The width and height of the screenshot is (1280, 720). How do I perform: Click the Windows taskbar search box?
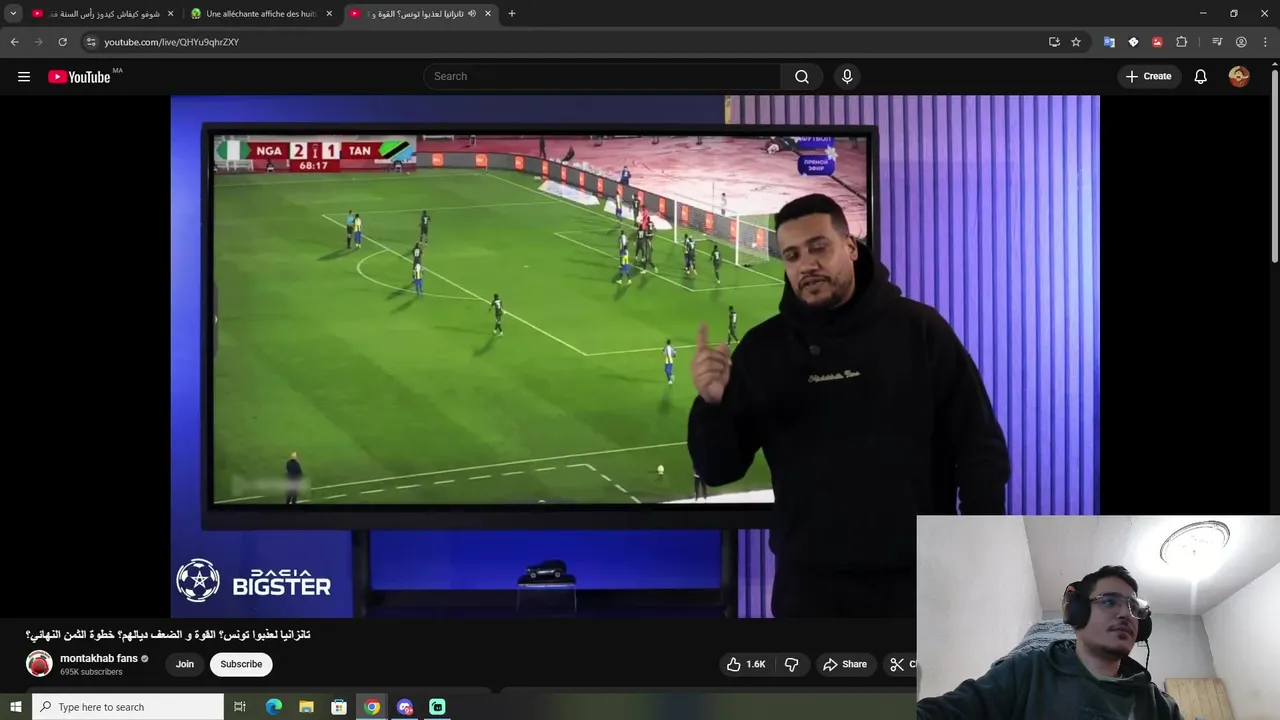[x=127, y=707]
